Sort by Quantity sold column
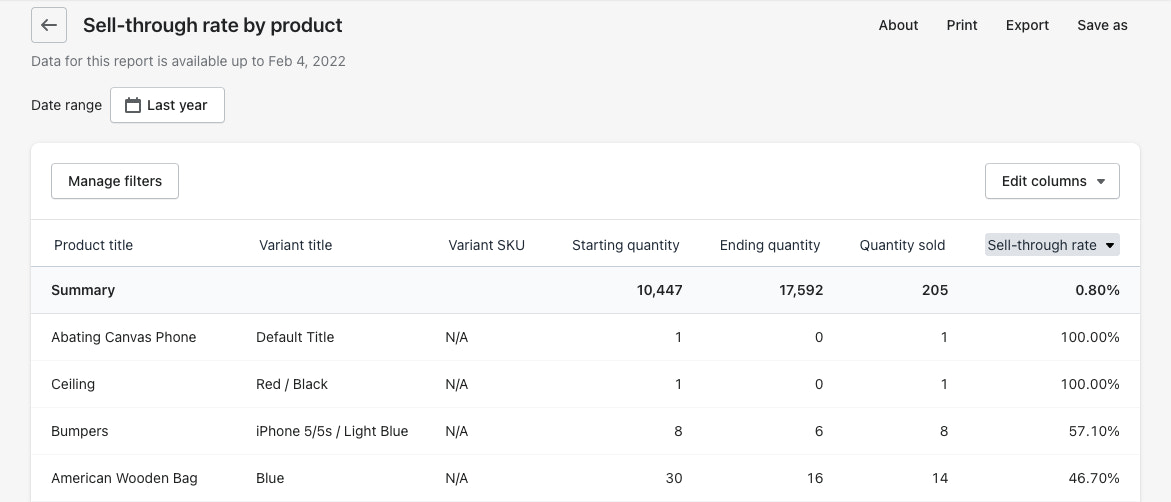The width and height of the screenshot is (1171, 502). 902,245
